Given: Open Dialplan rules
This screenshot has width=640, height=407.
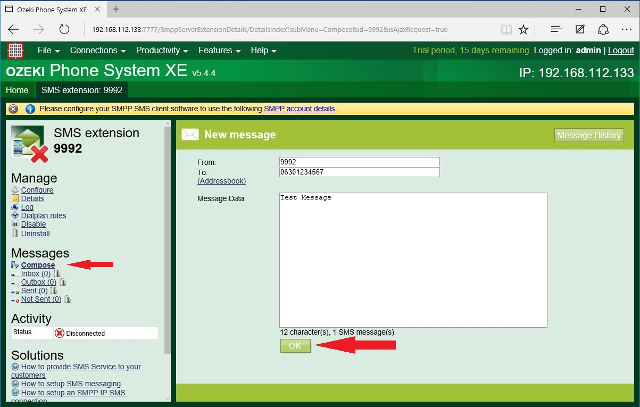Looking at the screenshot, I should (x=43, y=216).
